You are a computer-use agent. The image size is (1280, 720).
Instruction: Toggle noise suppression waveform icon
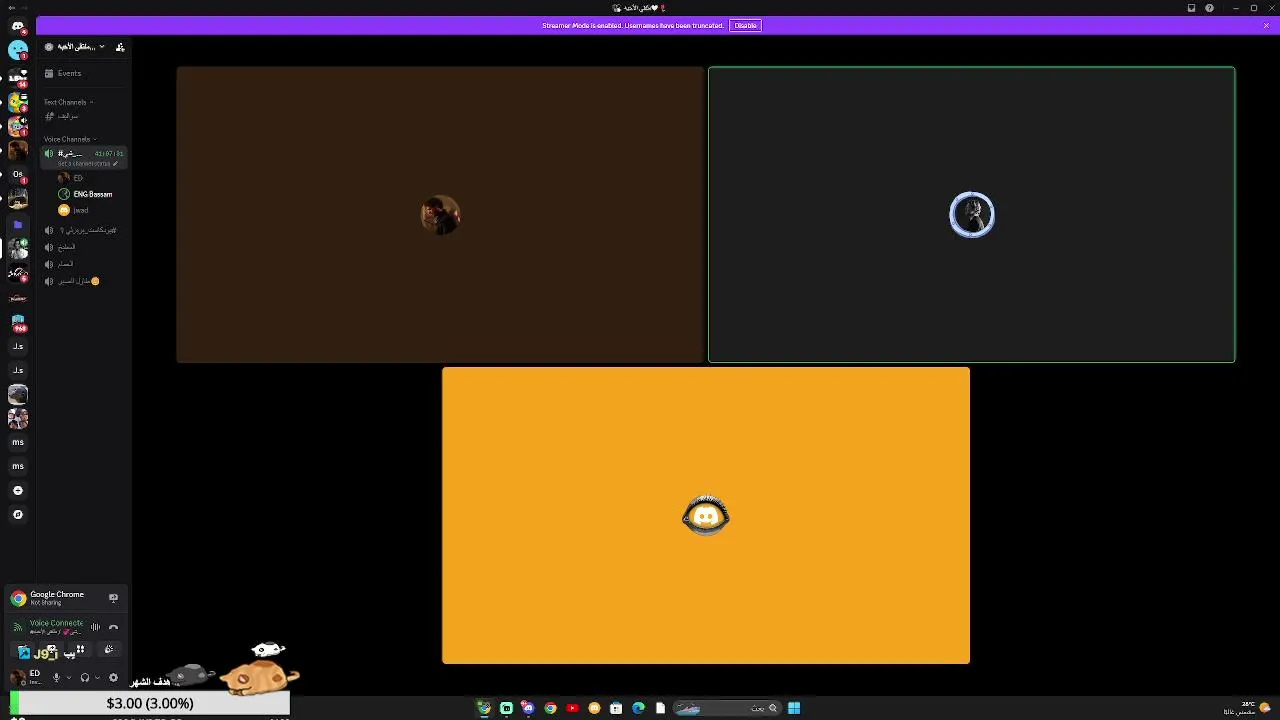point(95,627)
